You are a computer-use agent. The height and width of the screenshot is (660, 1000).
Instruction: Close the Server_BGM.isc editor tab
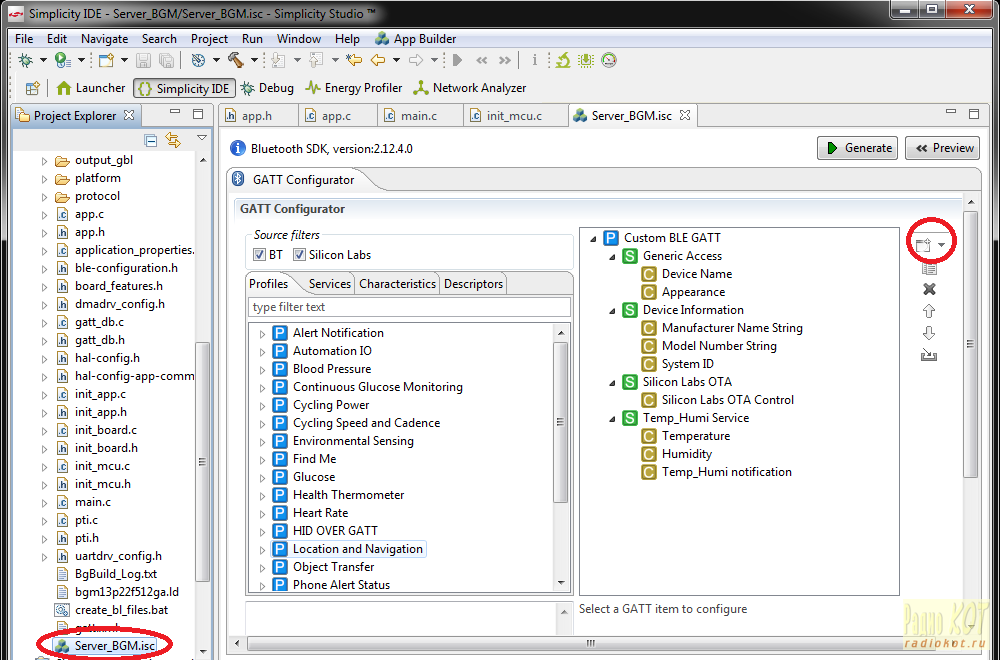coord(686,115)
